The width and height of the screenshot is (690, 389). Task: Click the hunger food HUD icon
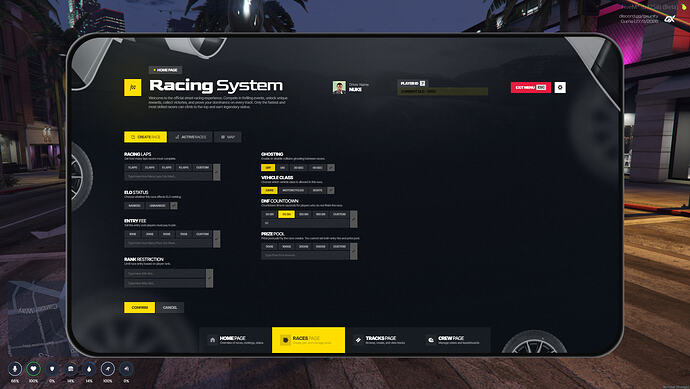70,369
